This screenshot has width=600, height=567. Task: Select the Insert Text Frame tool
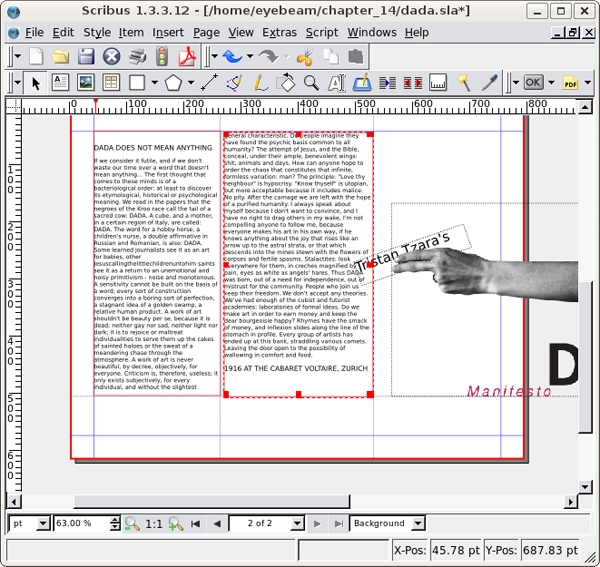coord(60,83)
